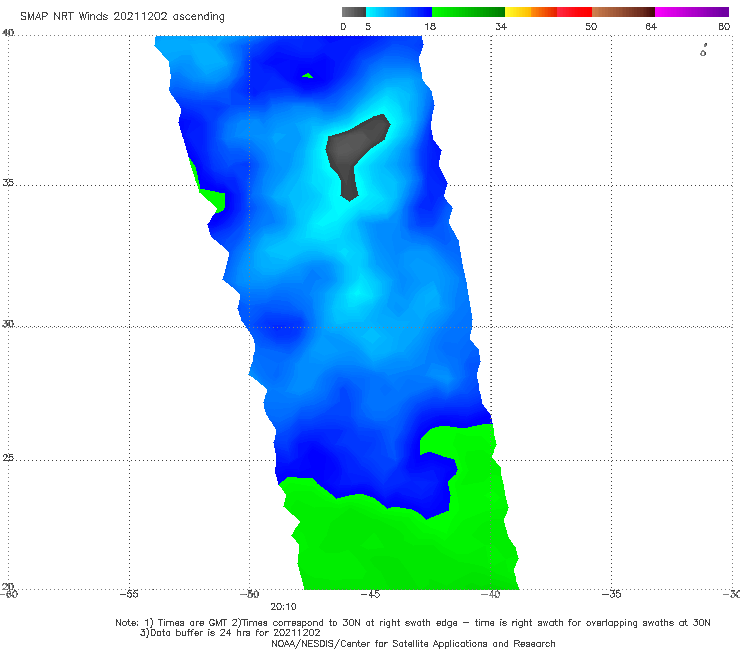This screenshot has height=650, width=740.
Task: Click the longitude label '-50'
Action: (250, 594)
